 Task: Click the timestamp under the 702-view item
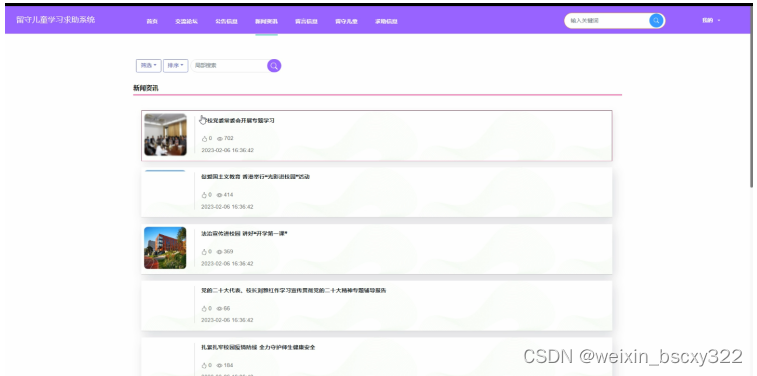click(x=227, y=150)
